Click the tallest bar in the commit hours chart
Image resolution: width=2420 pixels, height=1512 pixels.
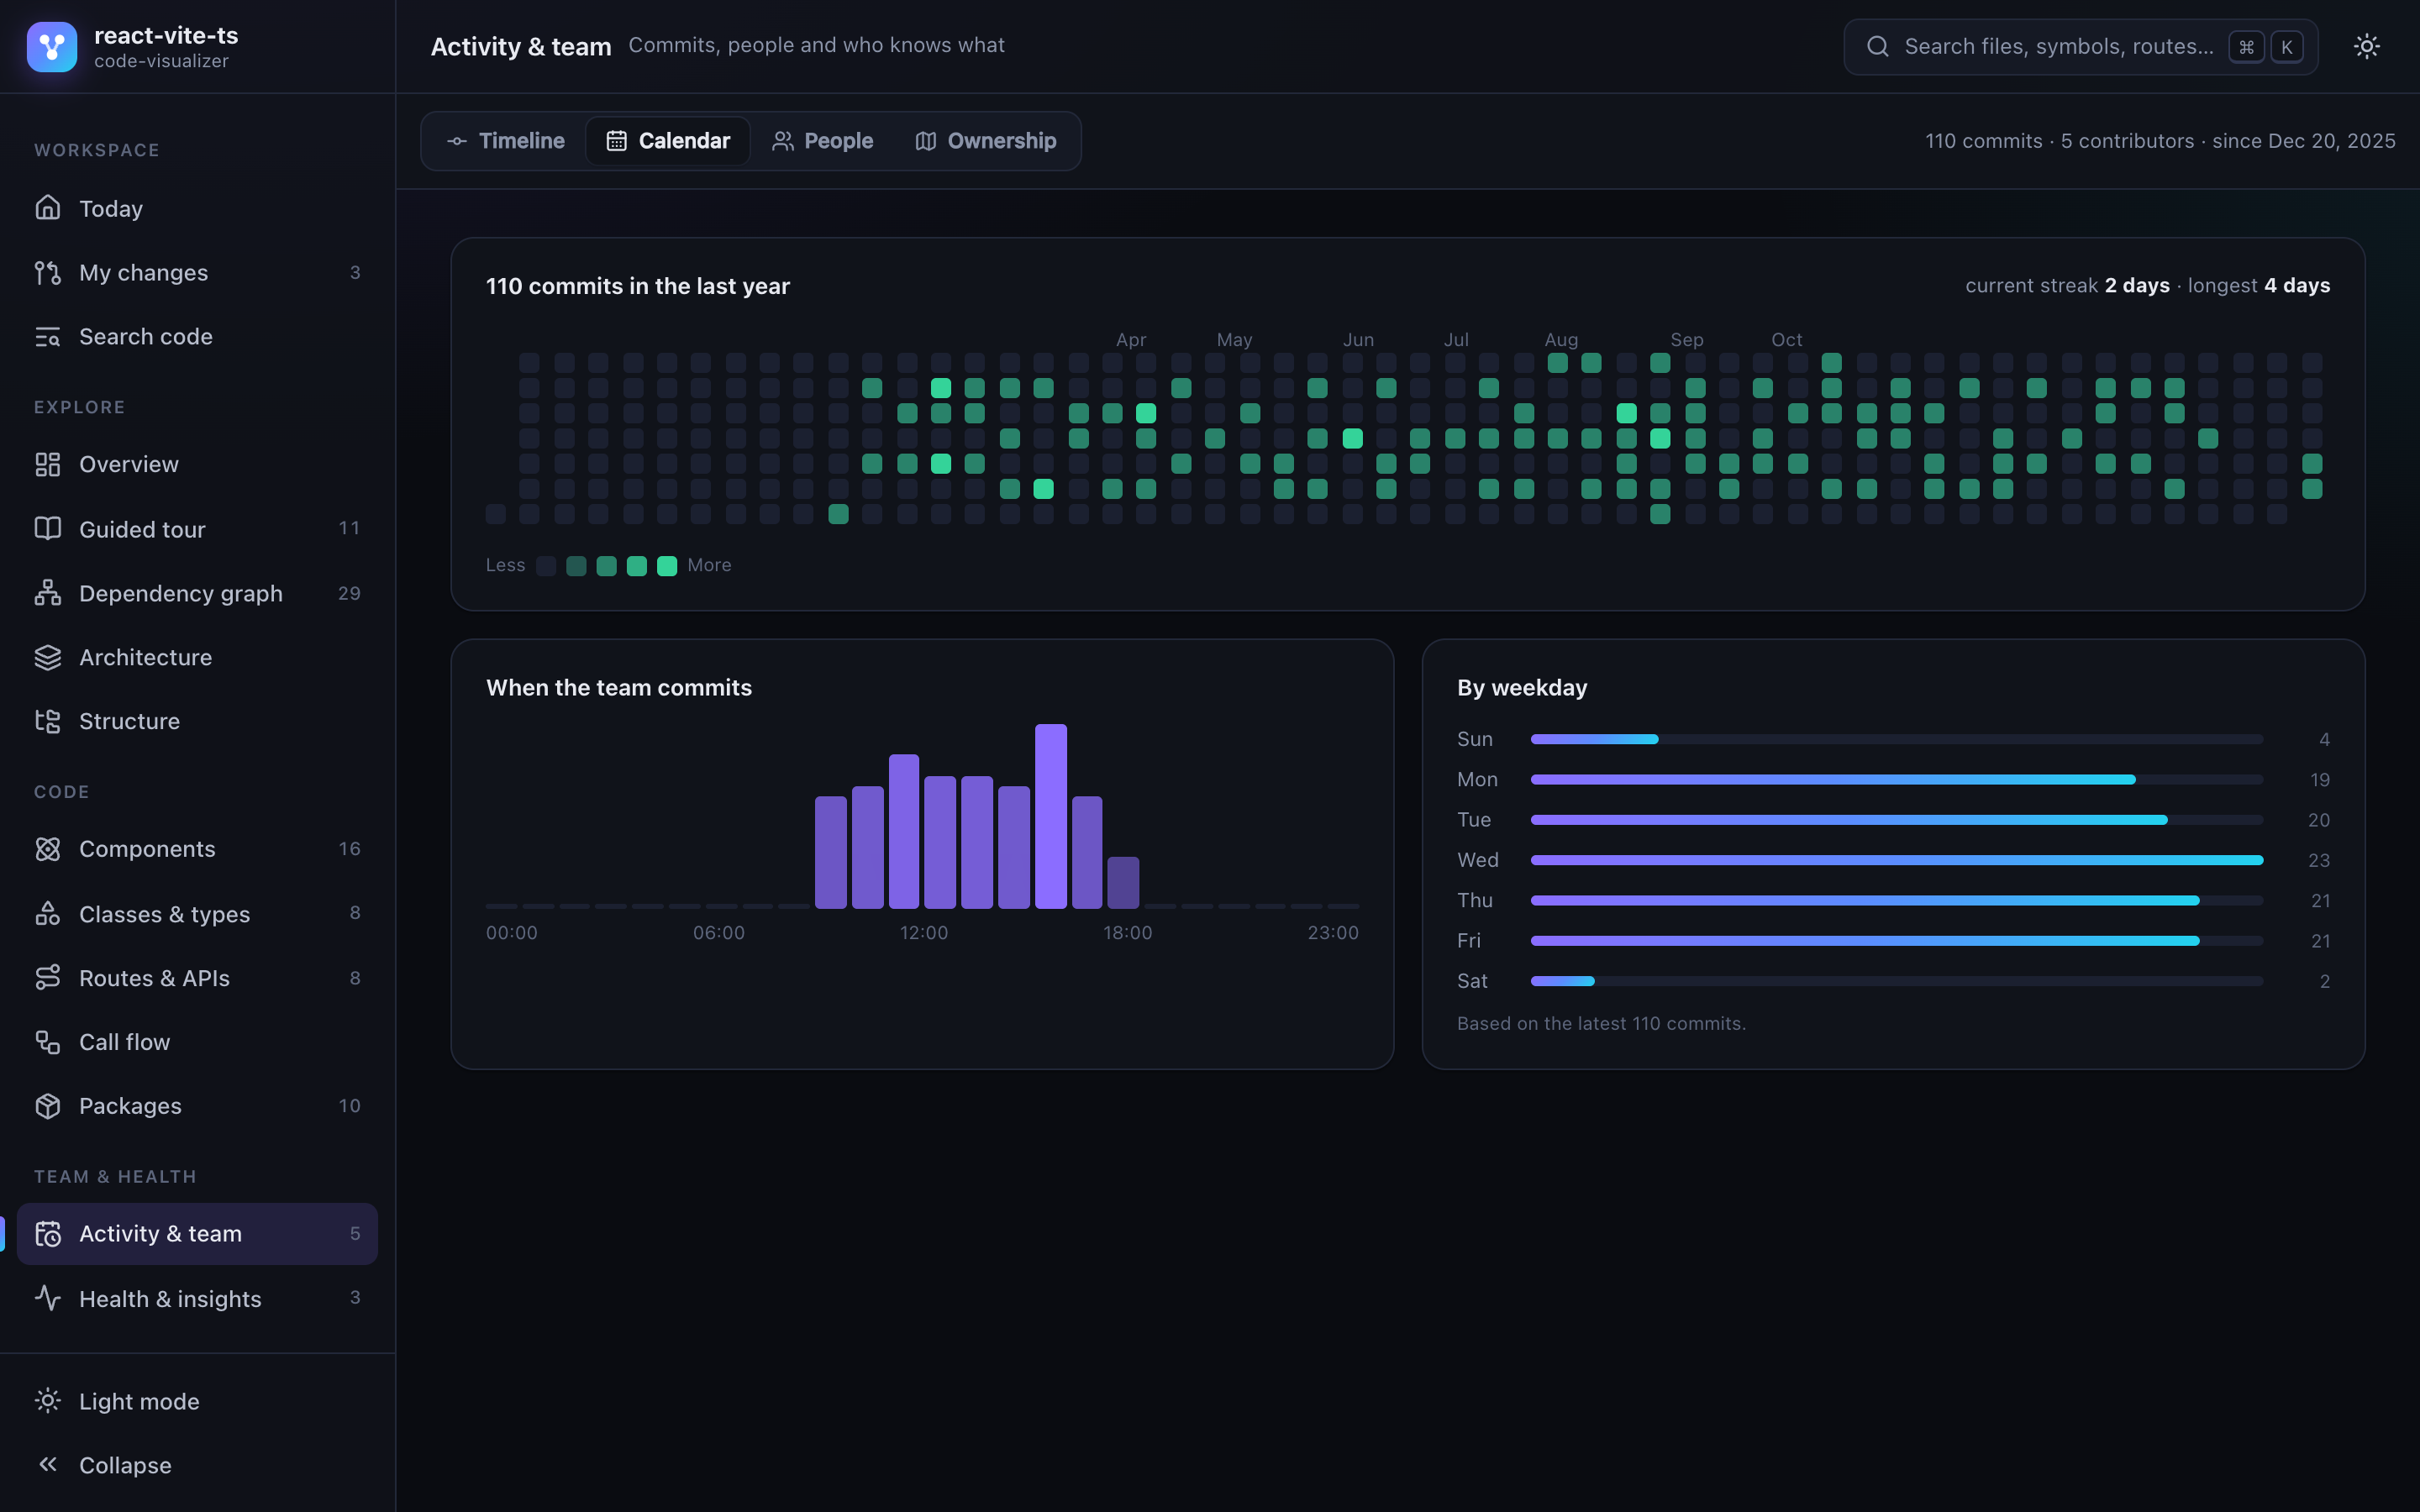click(x=1050, y=816)
